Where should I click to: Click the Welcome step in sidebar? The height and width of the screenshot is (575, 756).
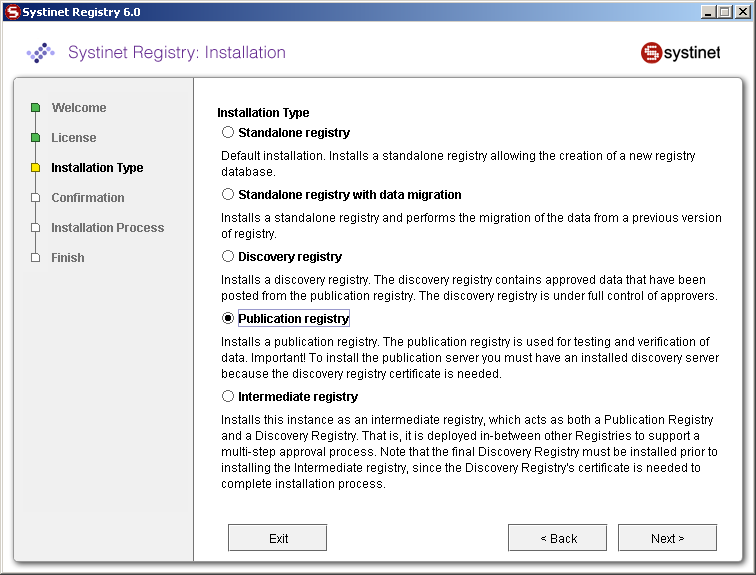(79, 107)
